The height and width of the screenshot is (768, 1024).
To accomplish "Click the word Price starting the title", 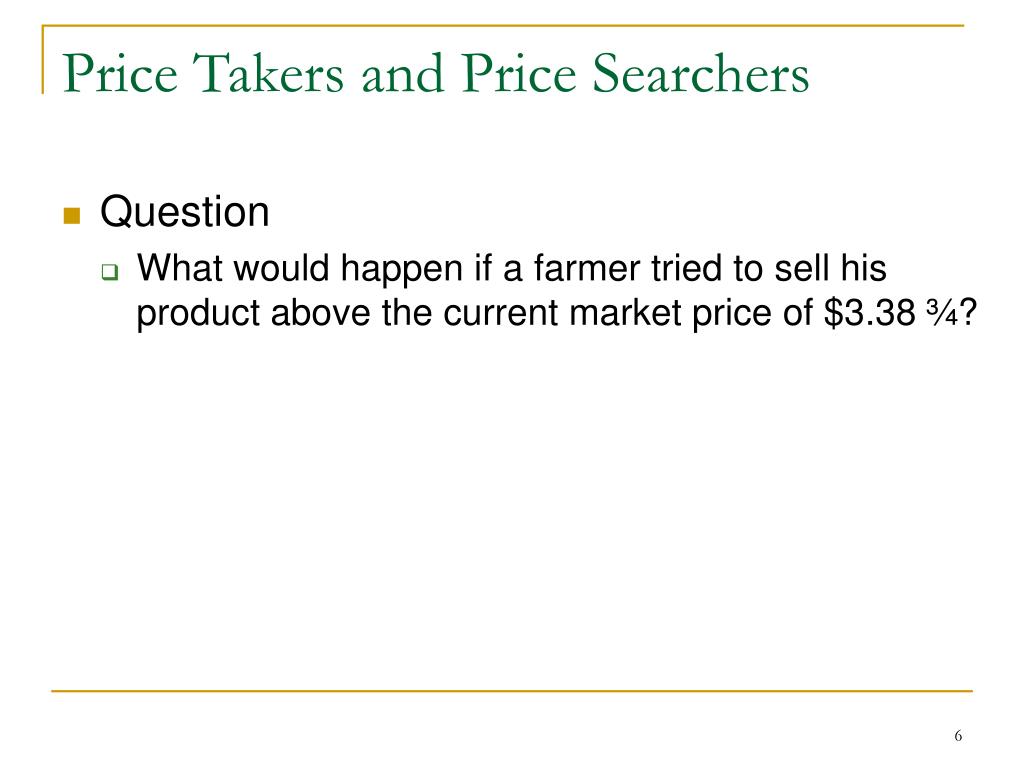I will coord(120,73).
